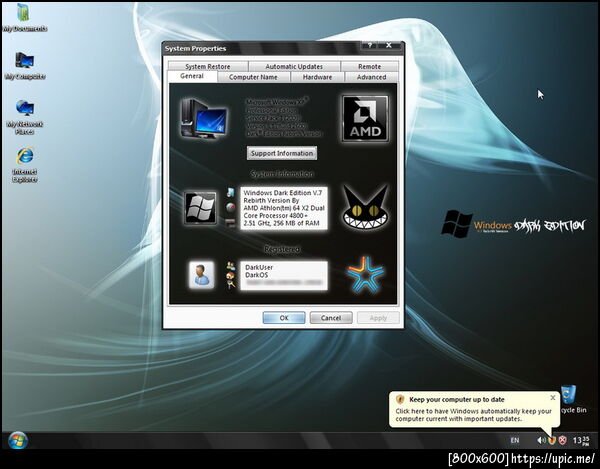Click the DarkOS text
Viewport: 600px width, 469px height.
point(256,275)
